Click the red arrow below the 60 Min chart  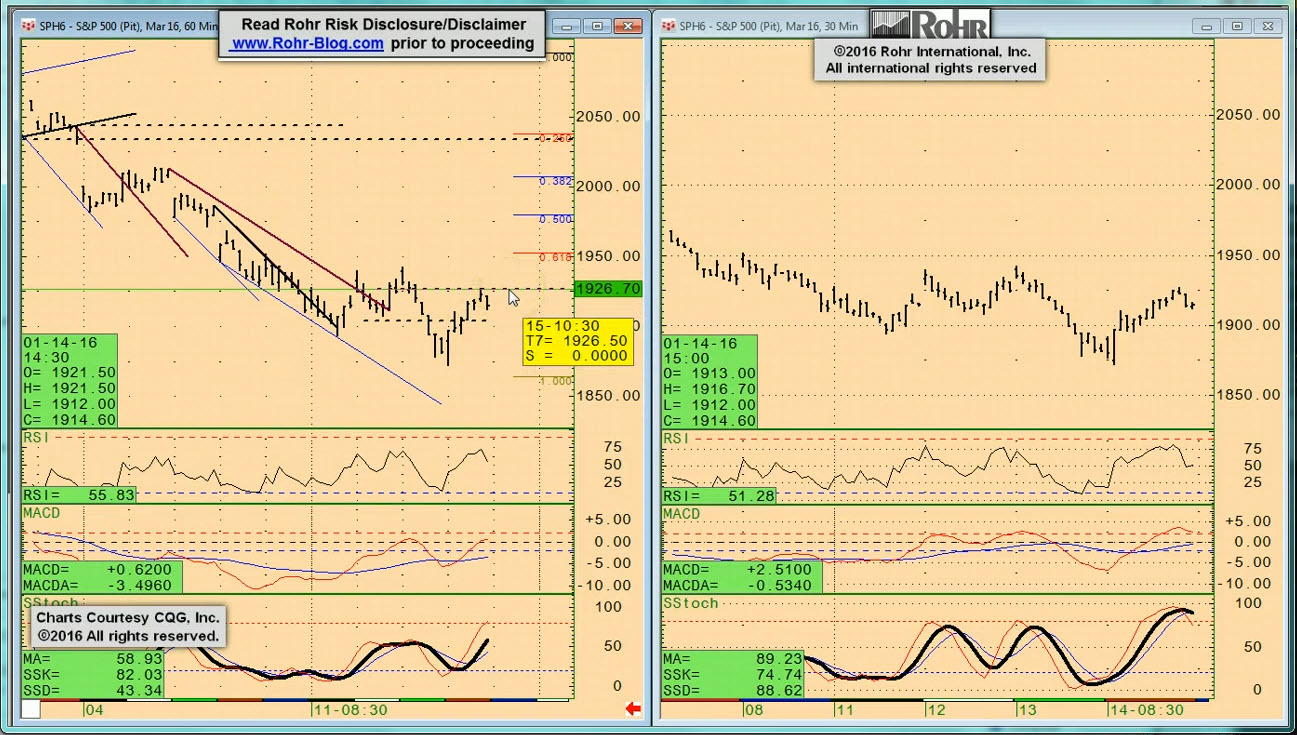pos(632,709)
